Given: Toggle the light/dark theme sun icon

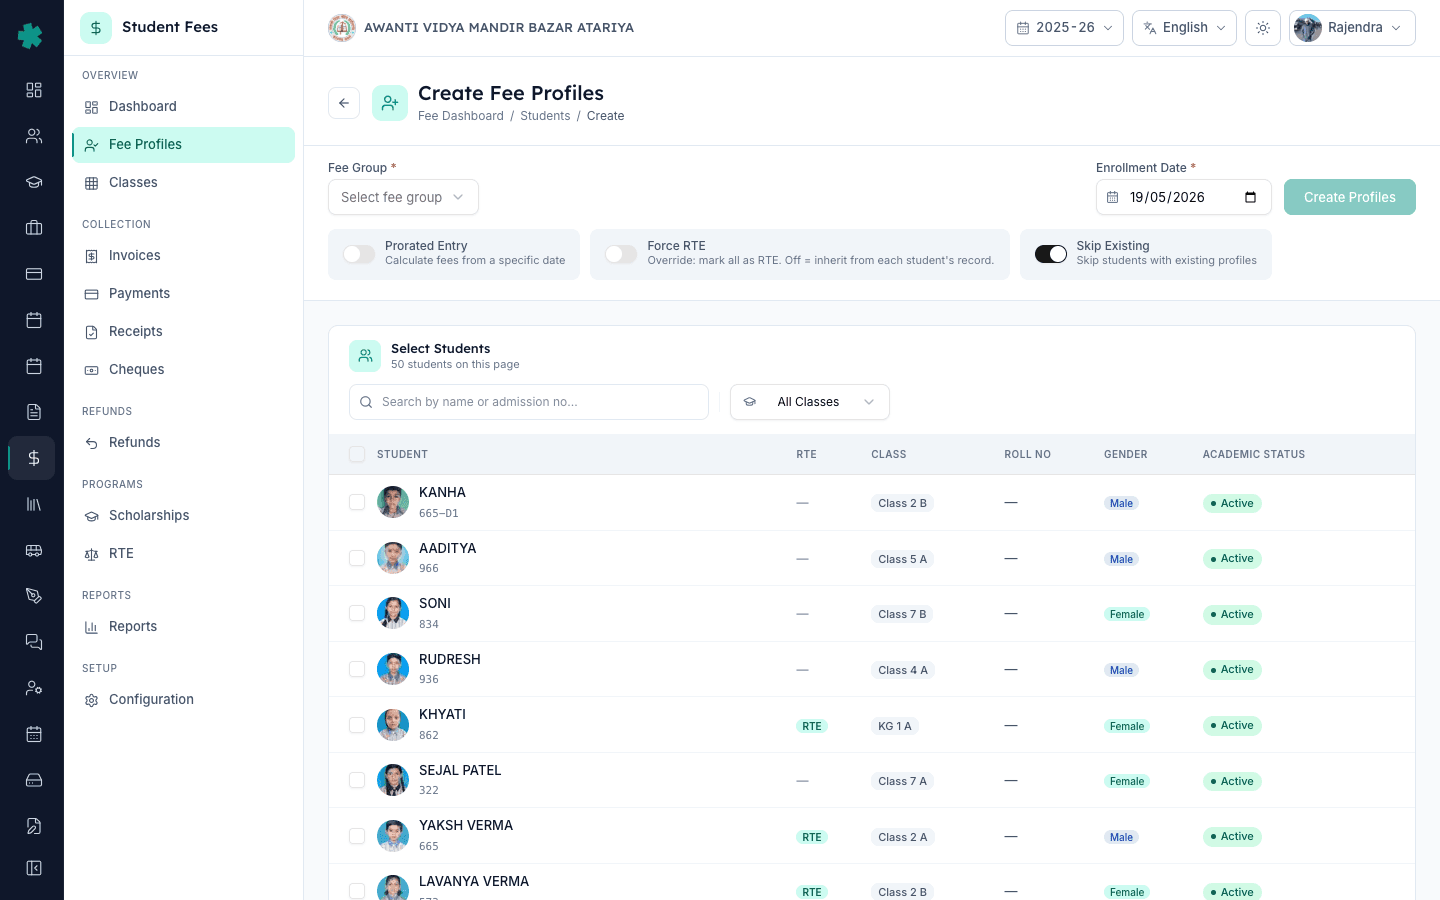Looking at the screenshot, I should click(x=1263, y=28).
